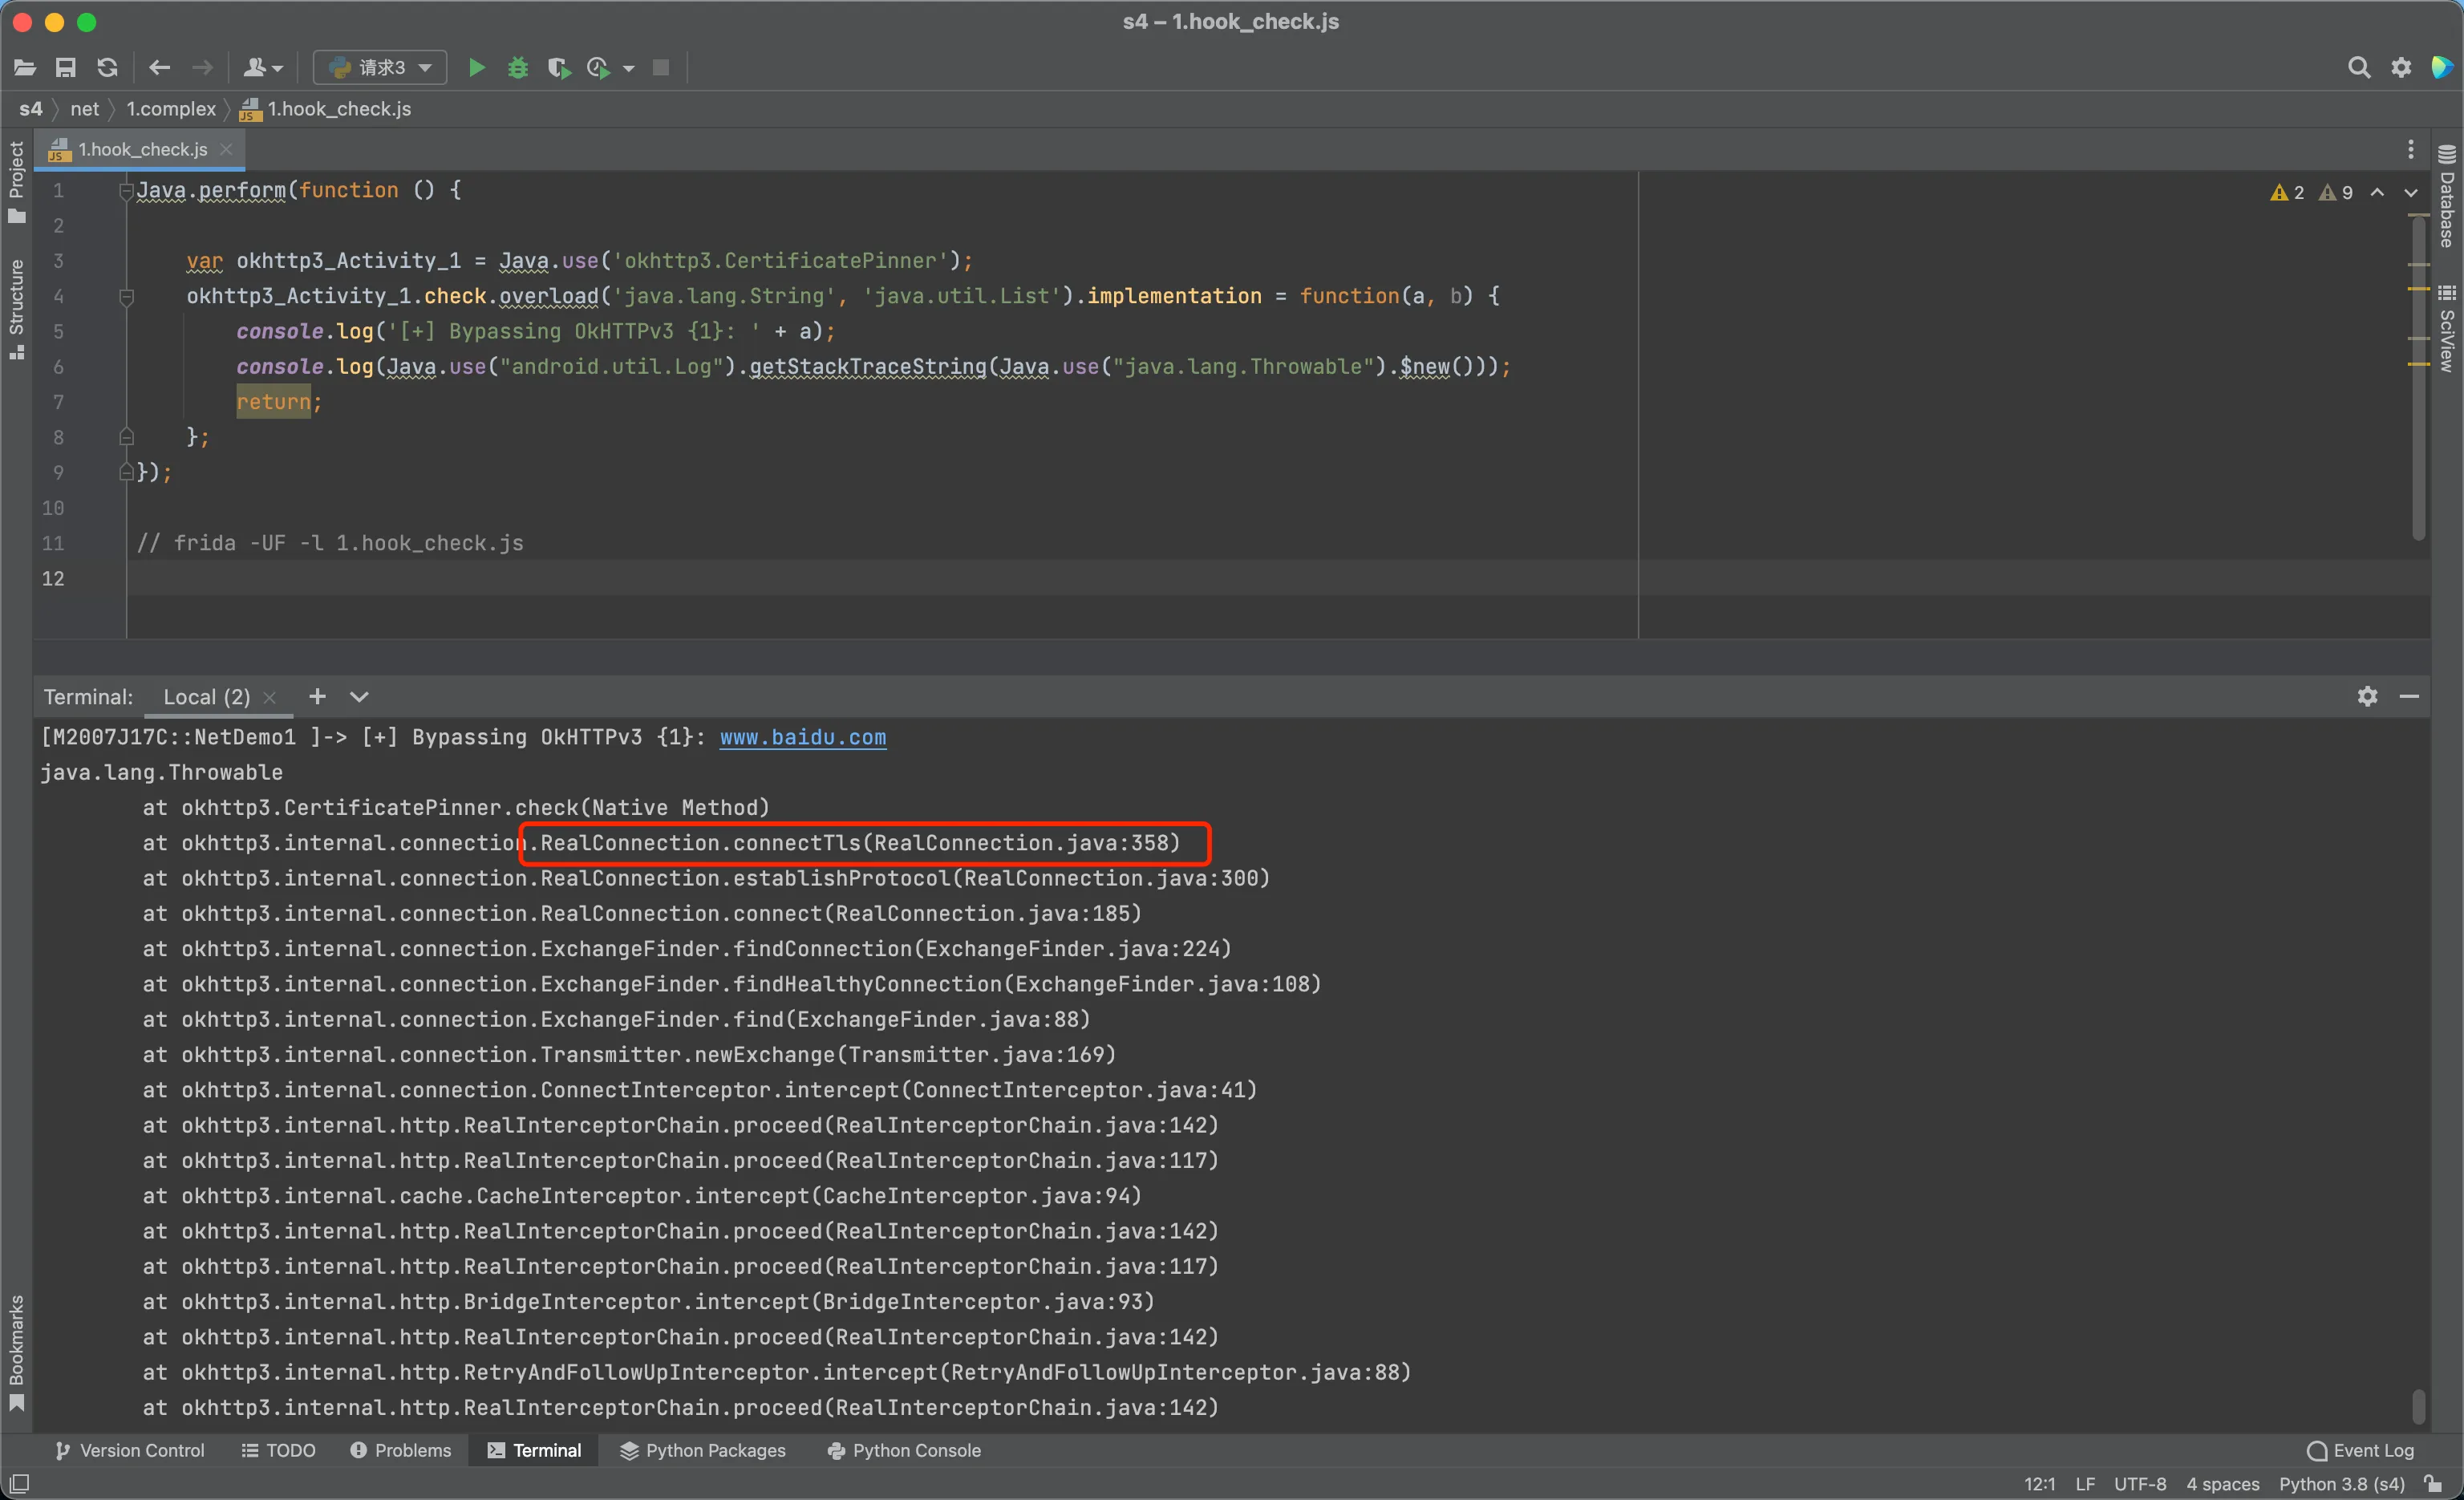This screenshot has height=1500, width=2464.
Task: Select Python 3.8 (s4) interpreter
Action: [x=2341, y=1484]
